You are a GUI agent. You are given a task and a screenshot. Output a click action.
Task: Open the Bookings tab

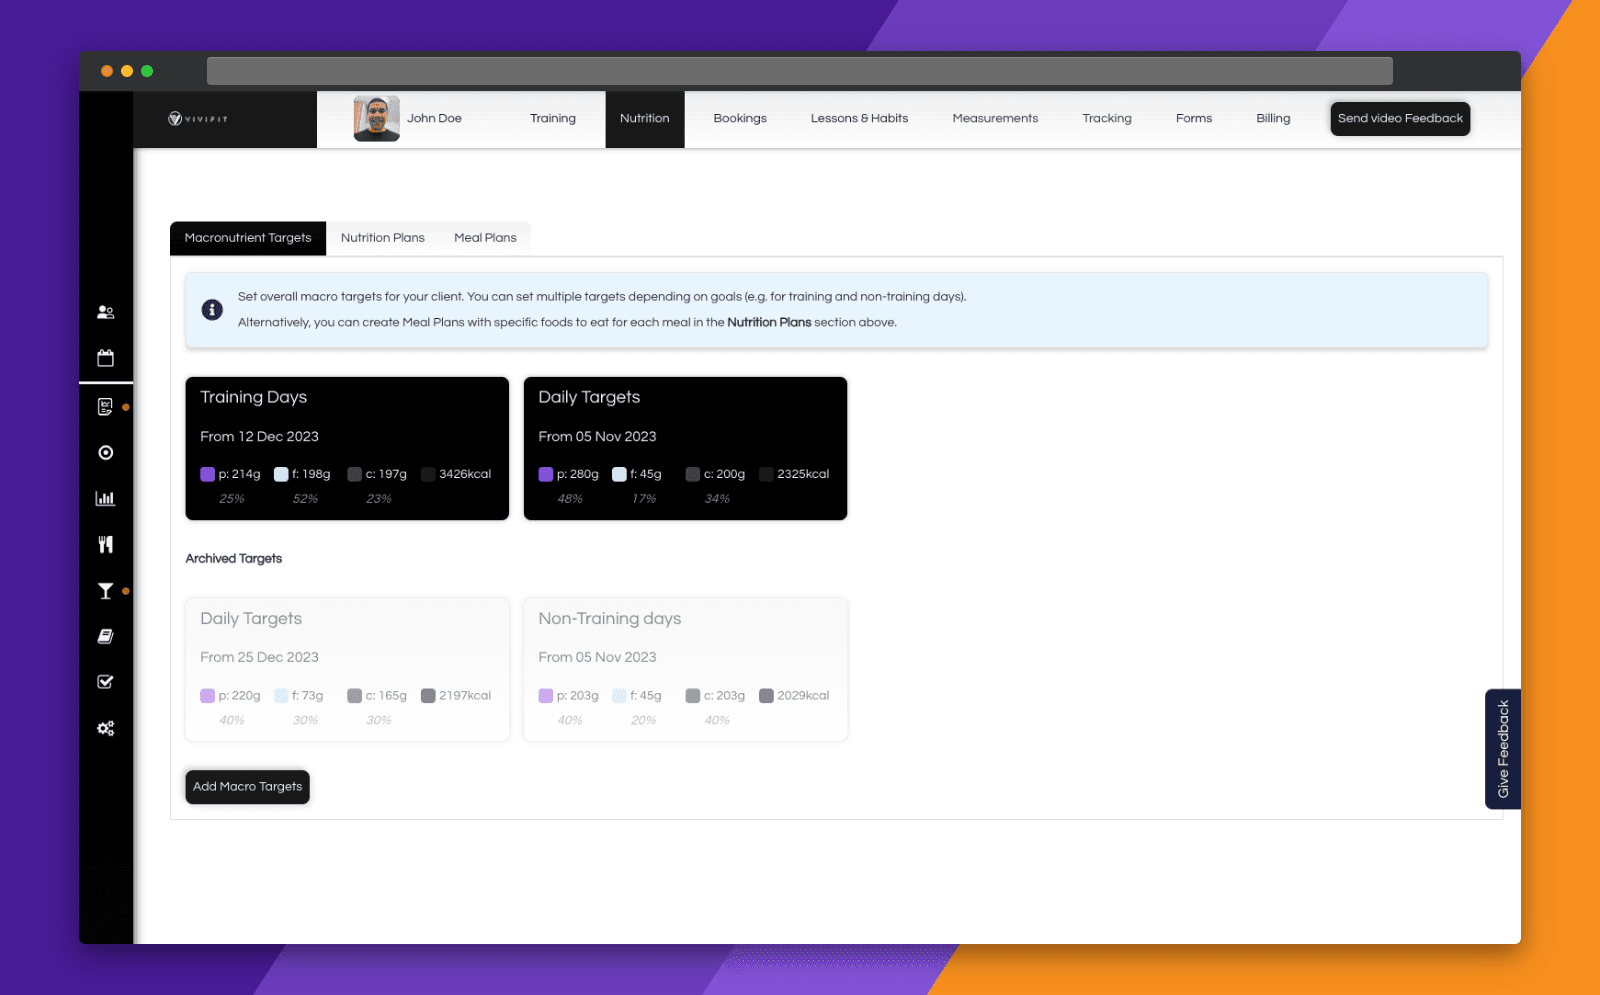point(740,119)
